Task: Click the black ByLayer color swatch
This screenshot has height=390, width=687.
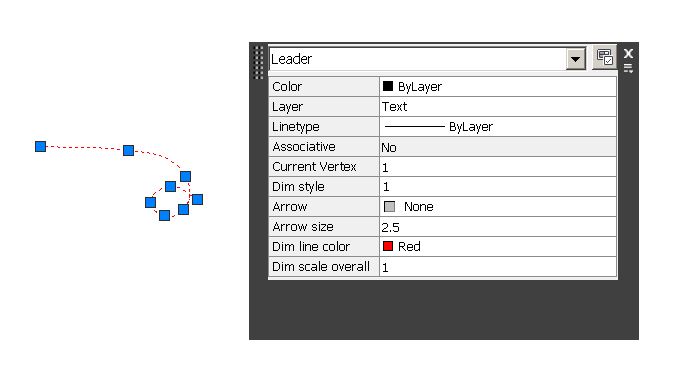Action: coord(388,86)
